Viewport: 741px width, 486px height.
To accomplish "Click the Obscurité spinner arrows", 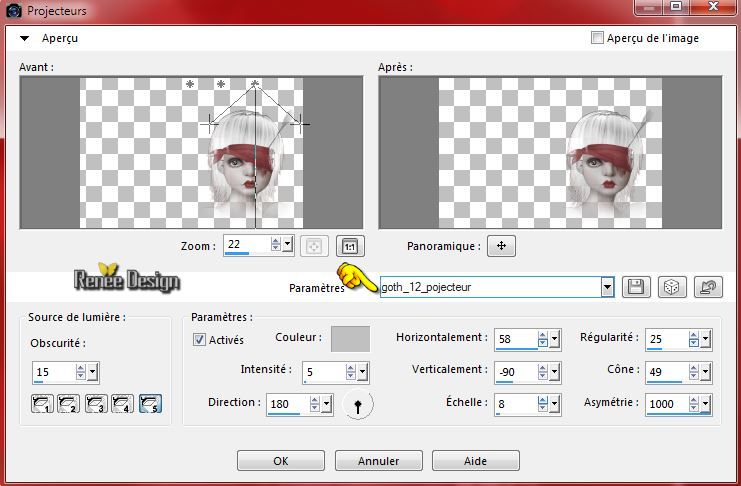I will click(x=81, y=372).
